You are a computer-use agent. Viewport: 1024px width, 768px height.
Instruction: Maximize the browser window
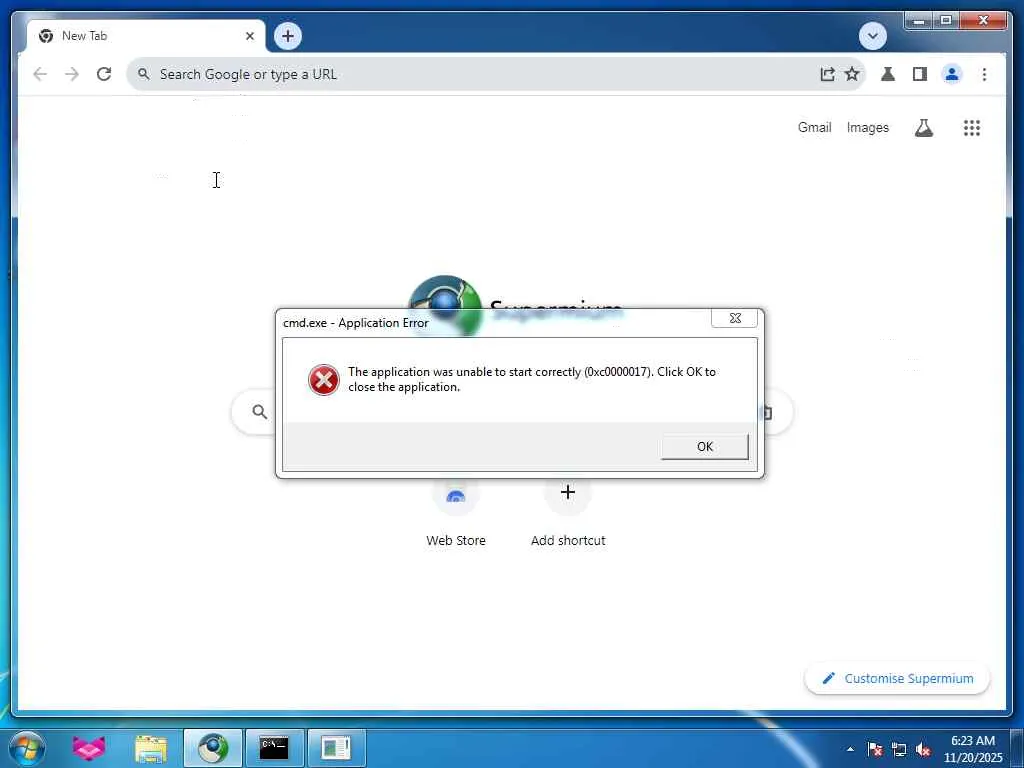pos(946,21)
